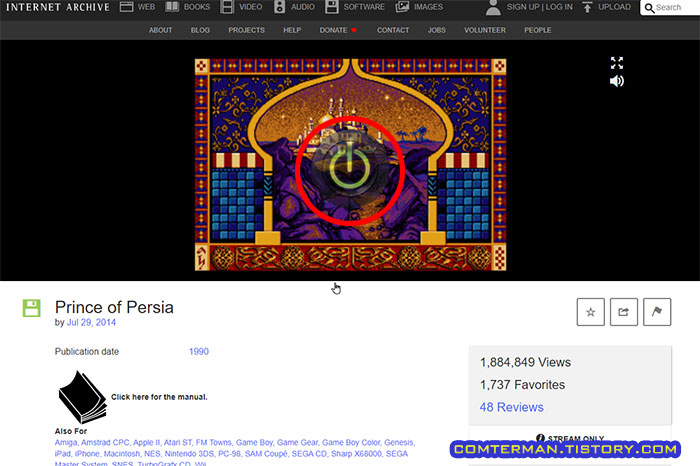Open the Genesis link
Viewport: 700px width, 466px height.
coord(398,442)
